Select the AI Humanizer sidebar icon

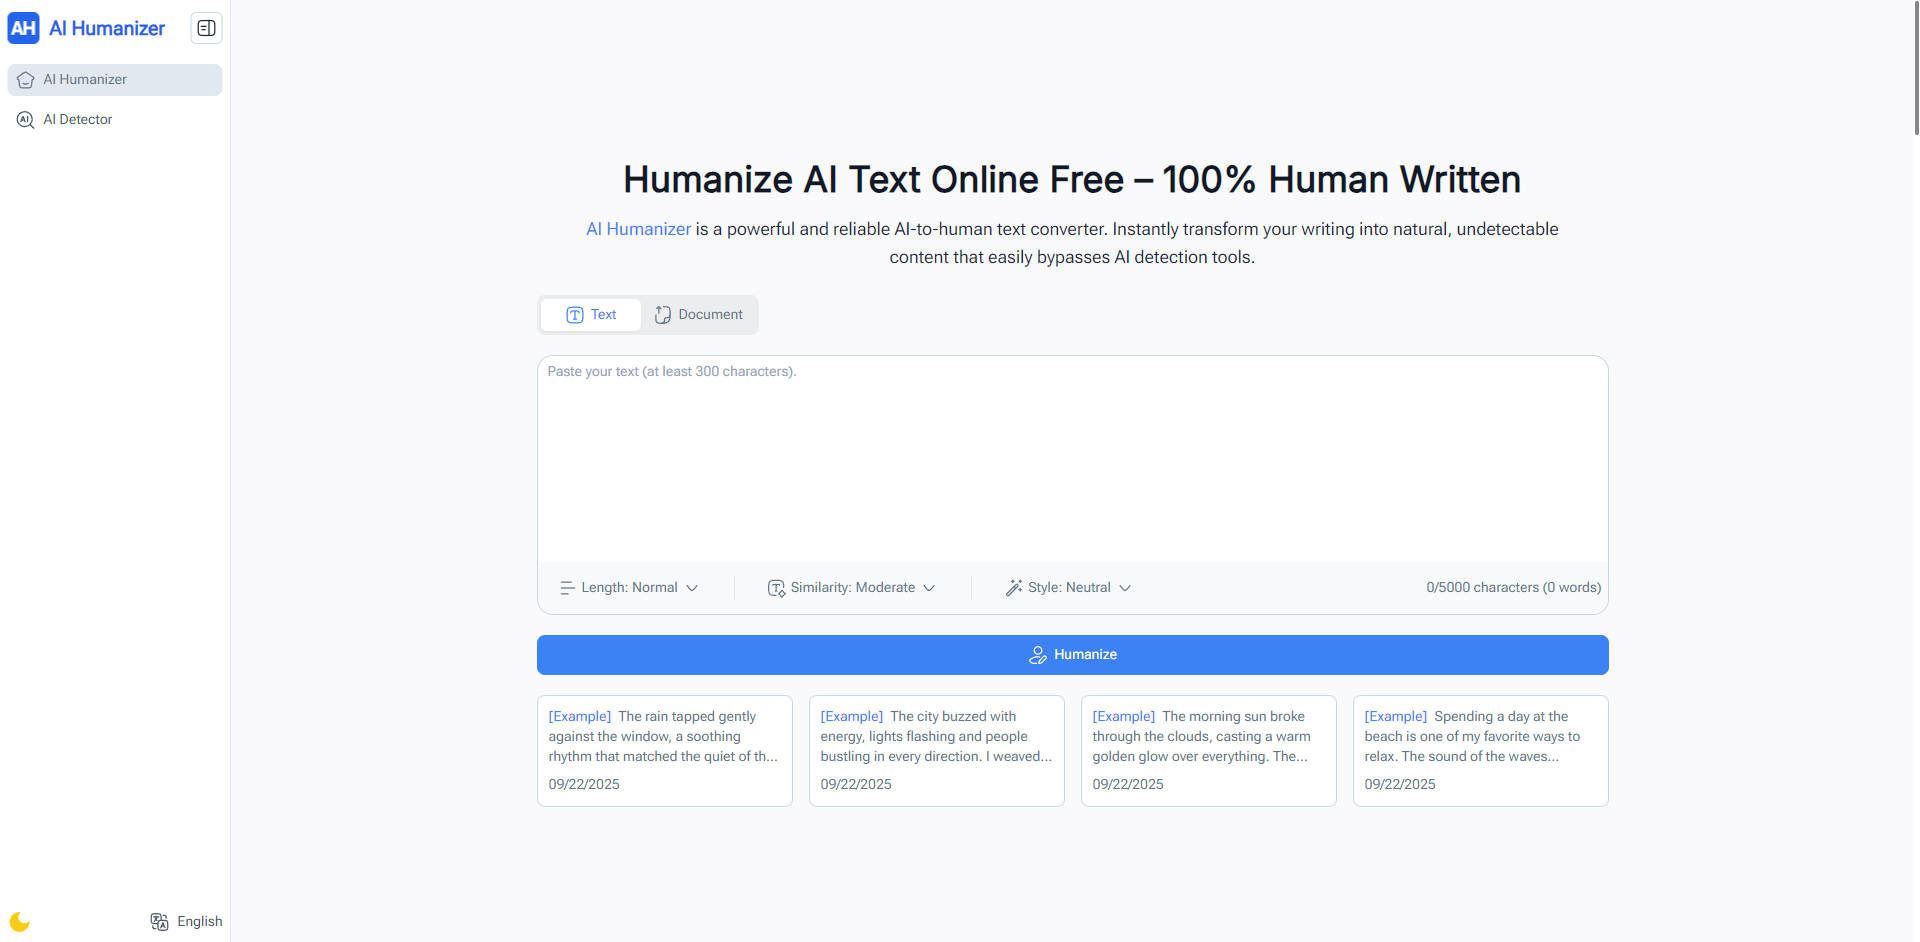(25, 79)
